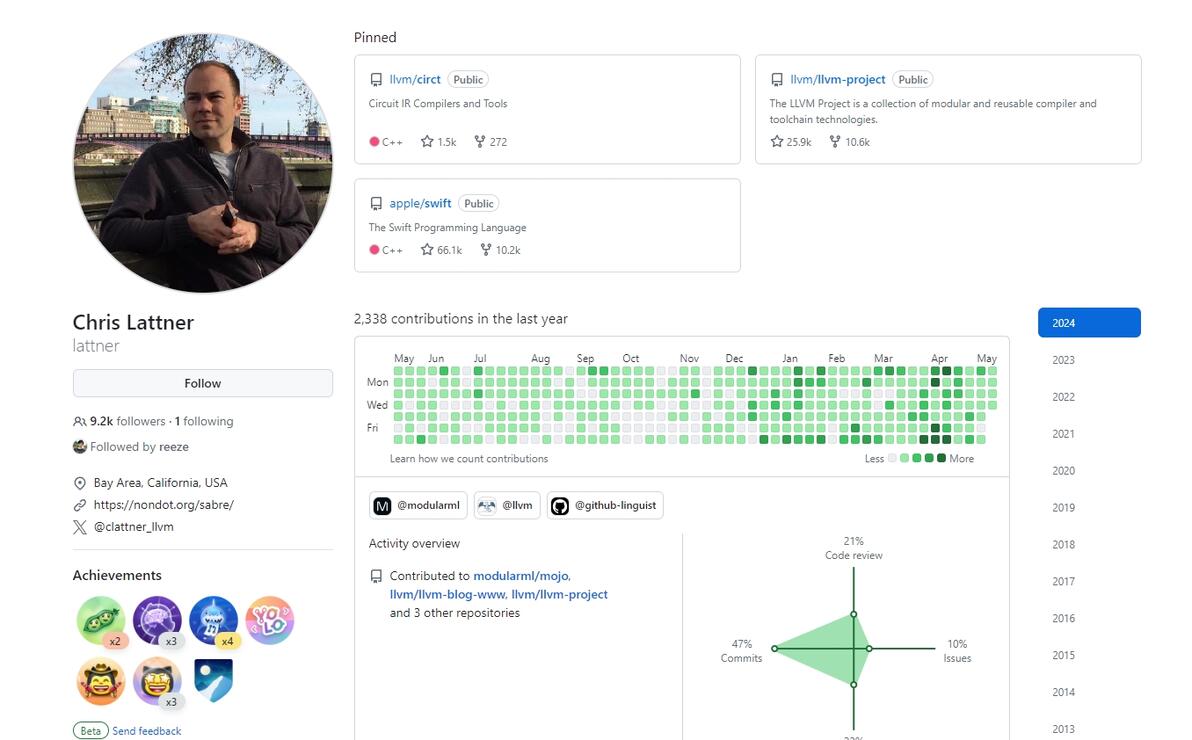Click the stars count on llvm/circt
1192x740 pixels.
click(x=438, y=142)
